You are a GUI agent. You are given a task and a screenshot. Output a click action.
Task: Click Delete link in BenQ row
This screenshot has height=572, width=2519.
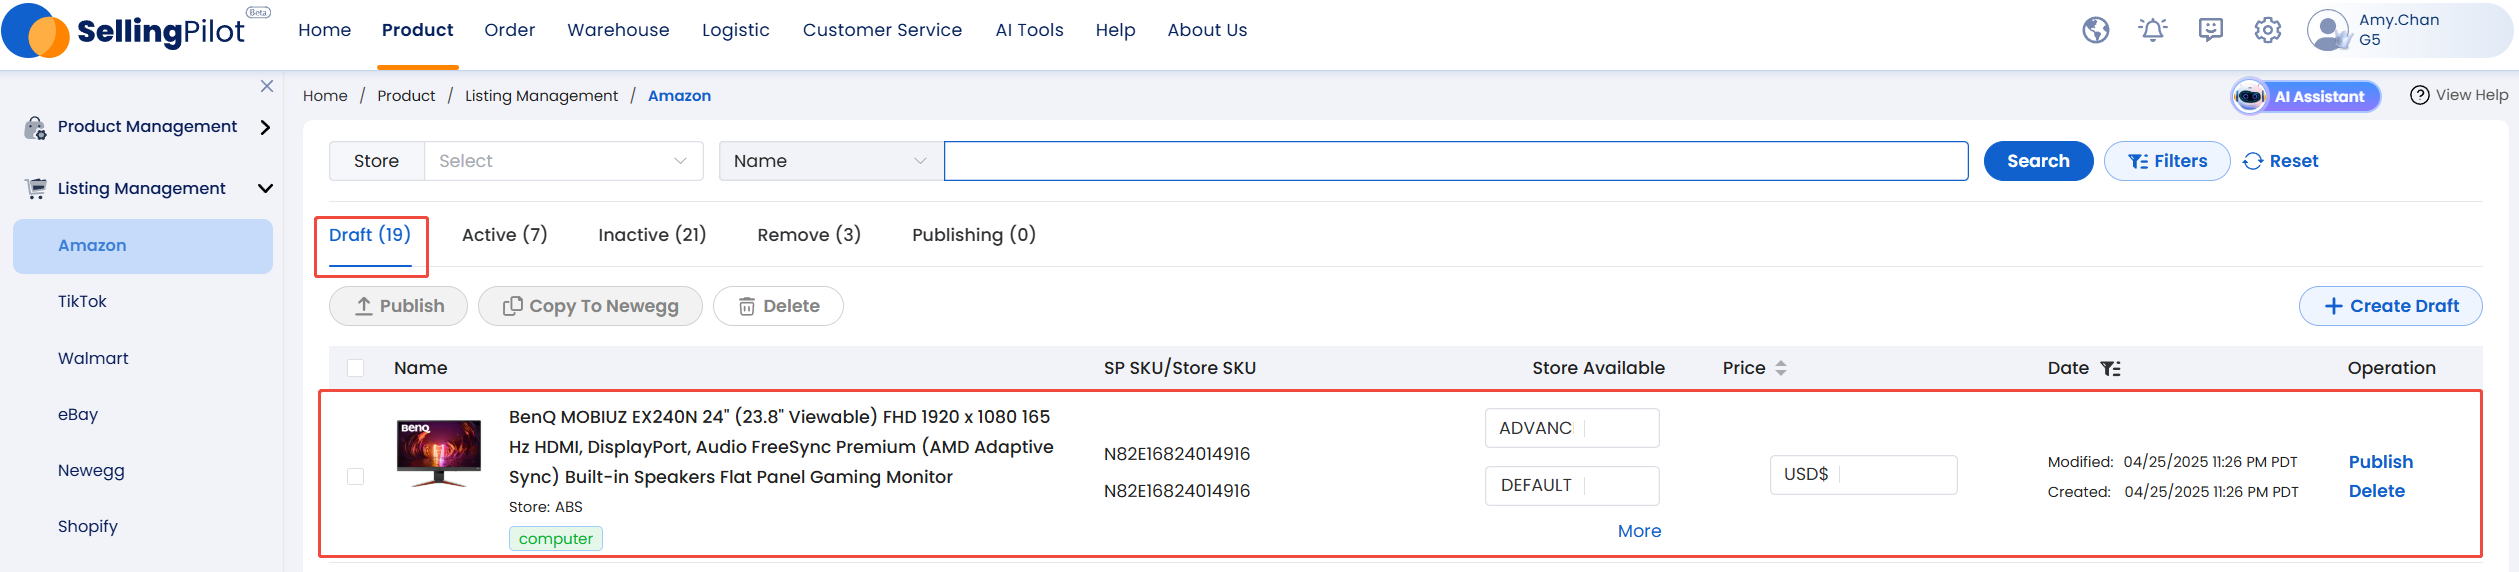pos(2376,491)
